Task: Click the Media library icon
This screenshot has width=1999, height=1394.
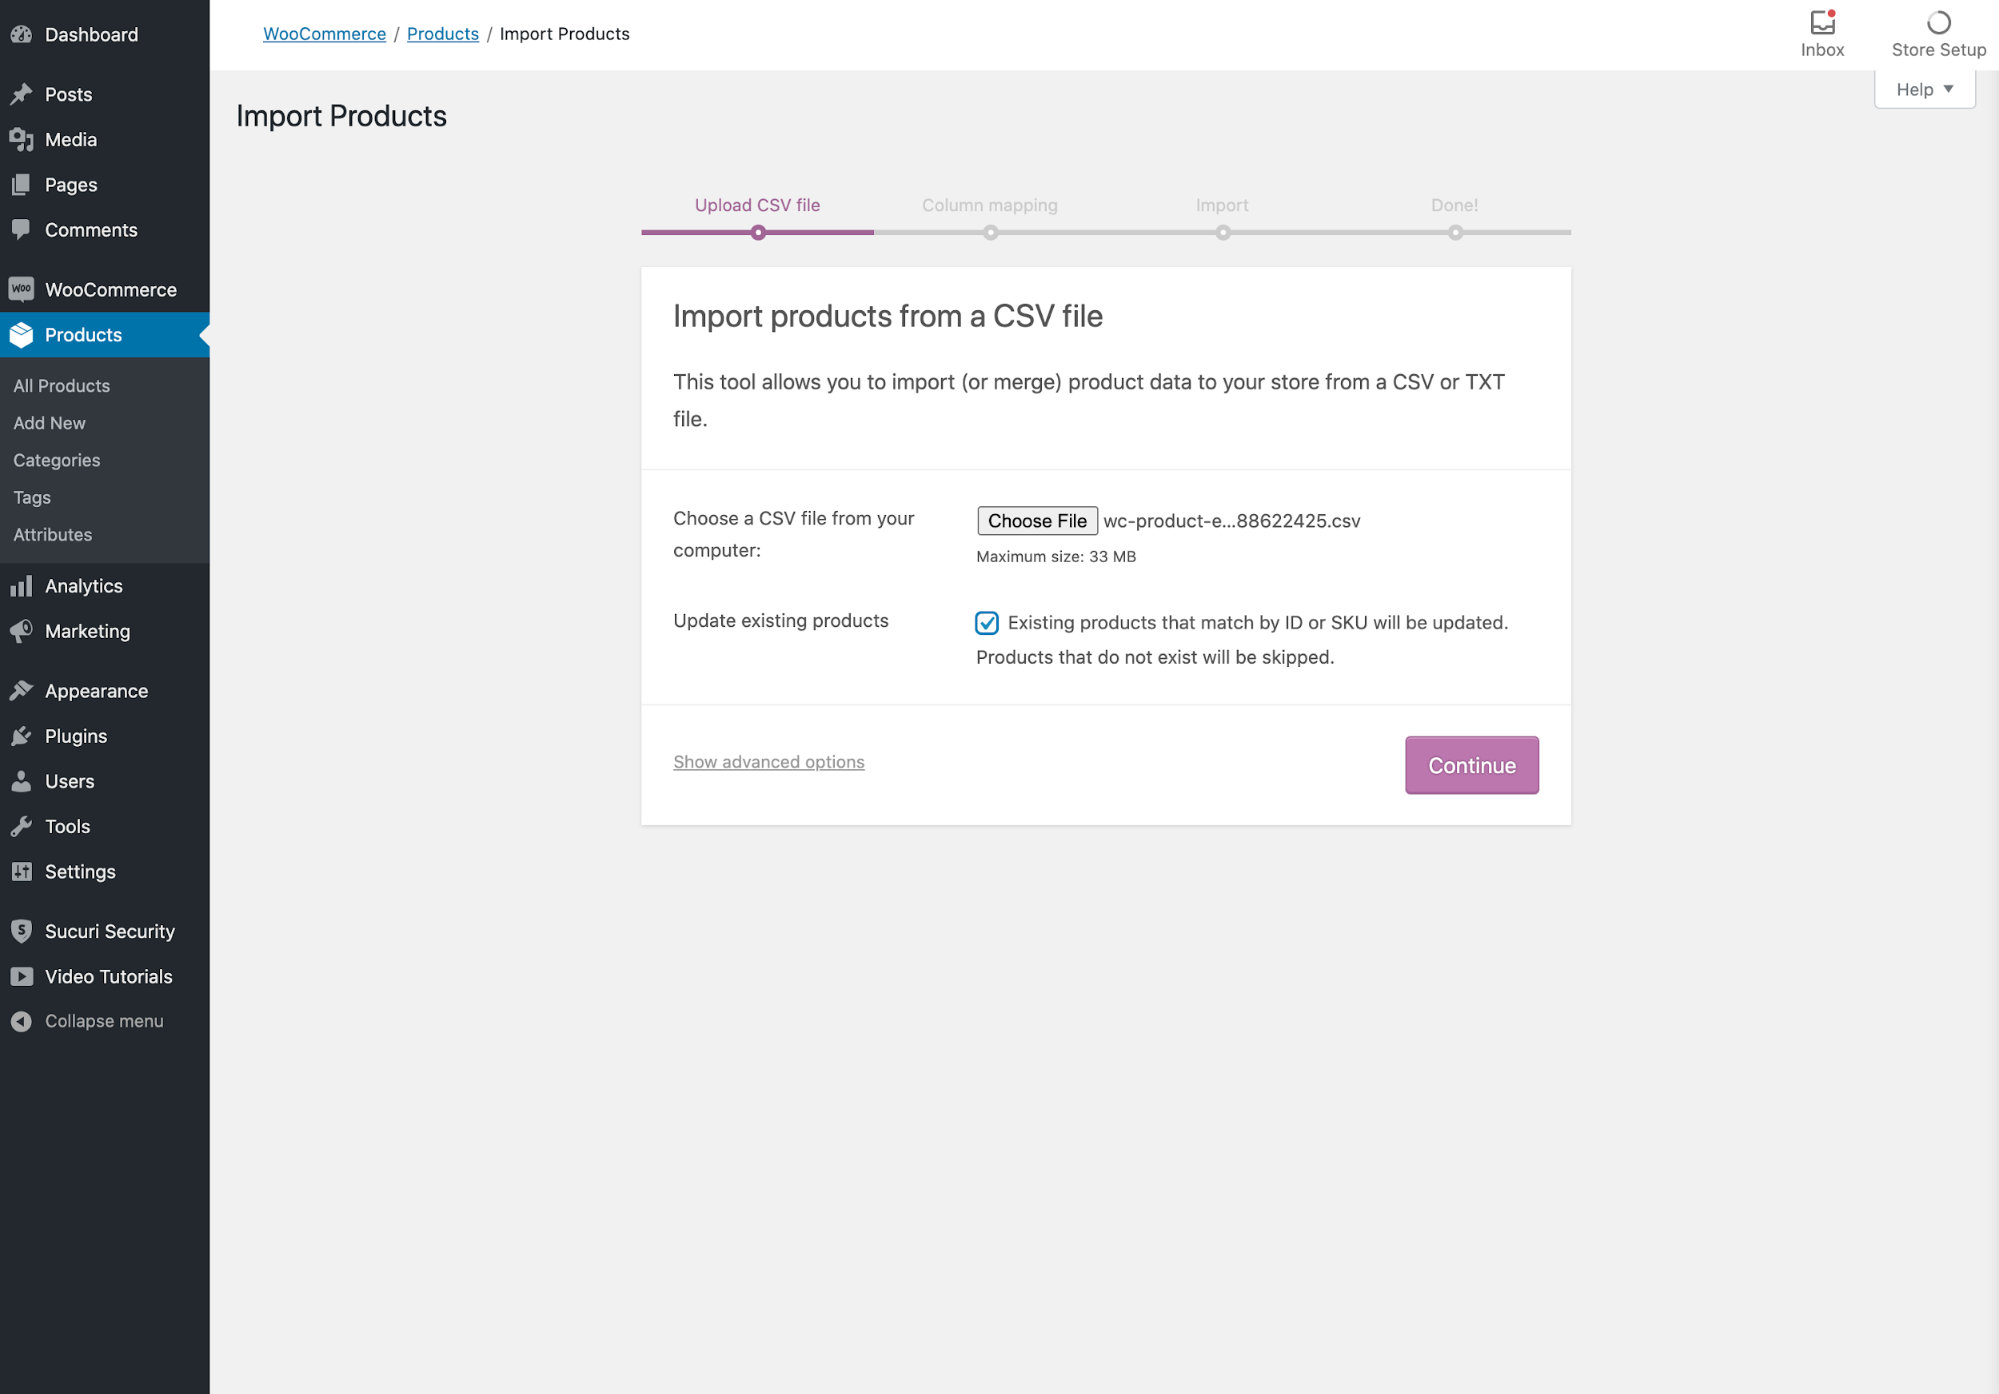Action: point(21,139)
